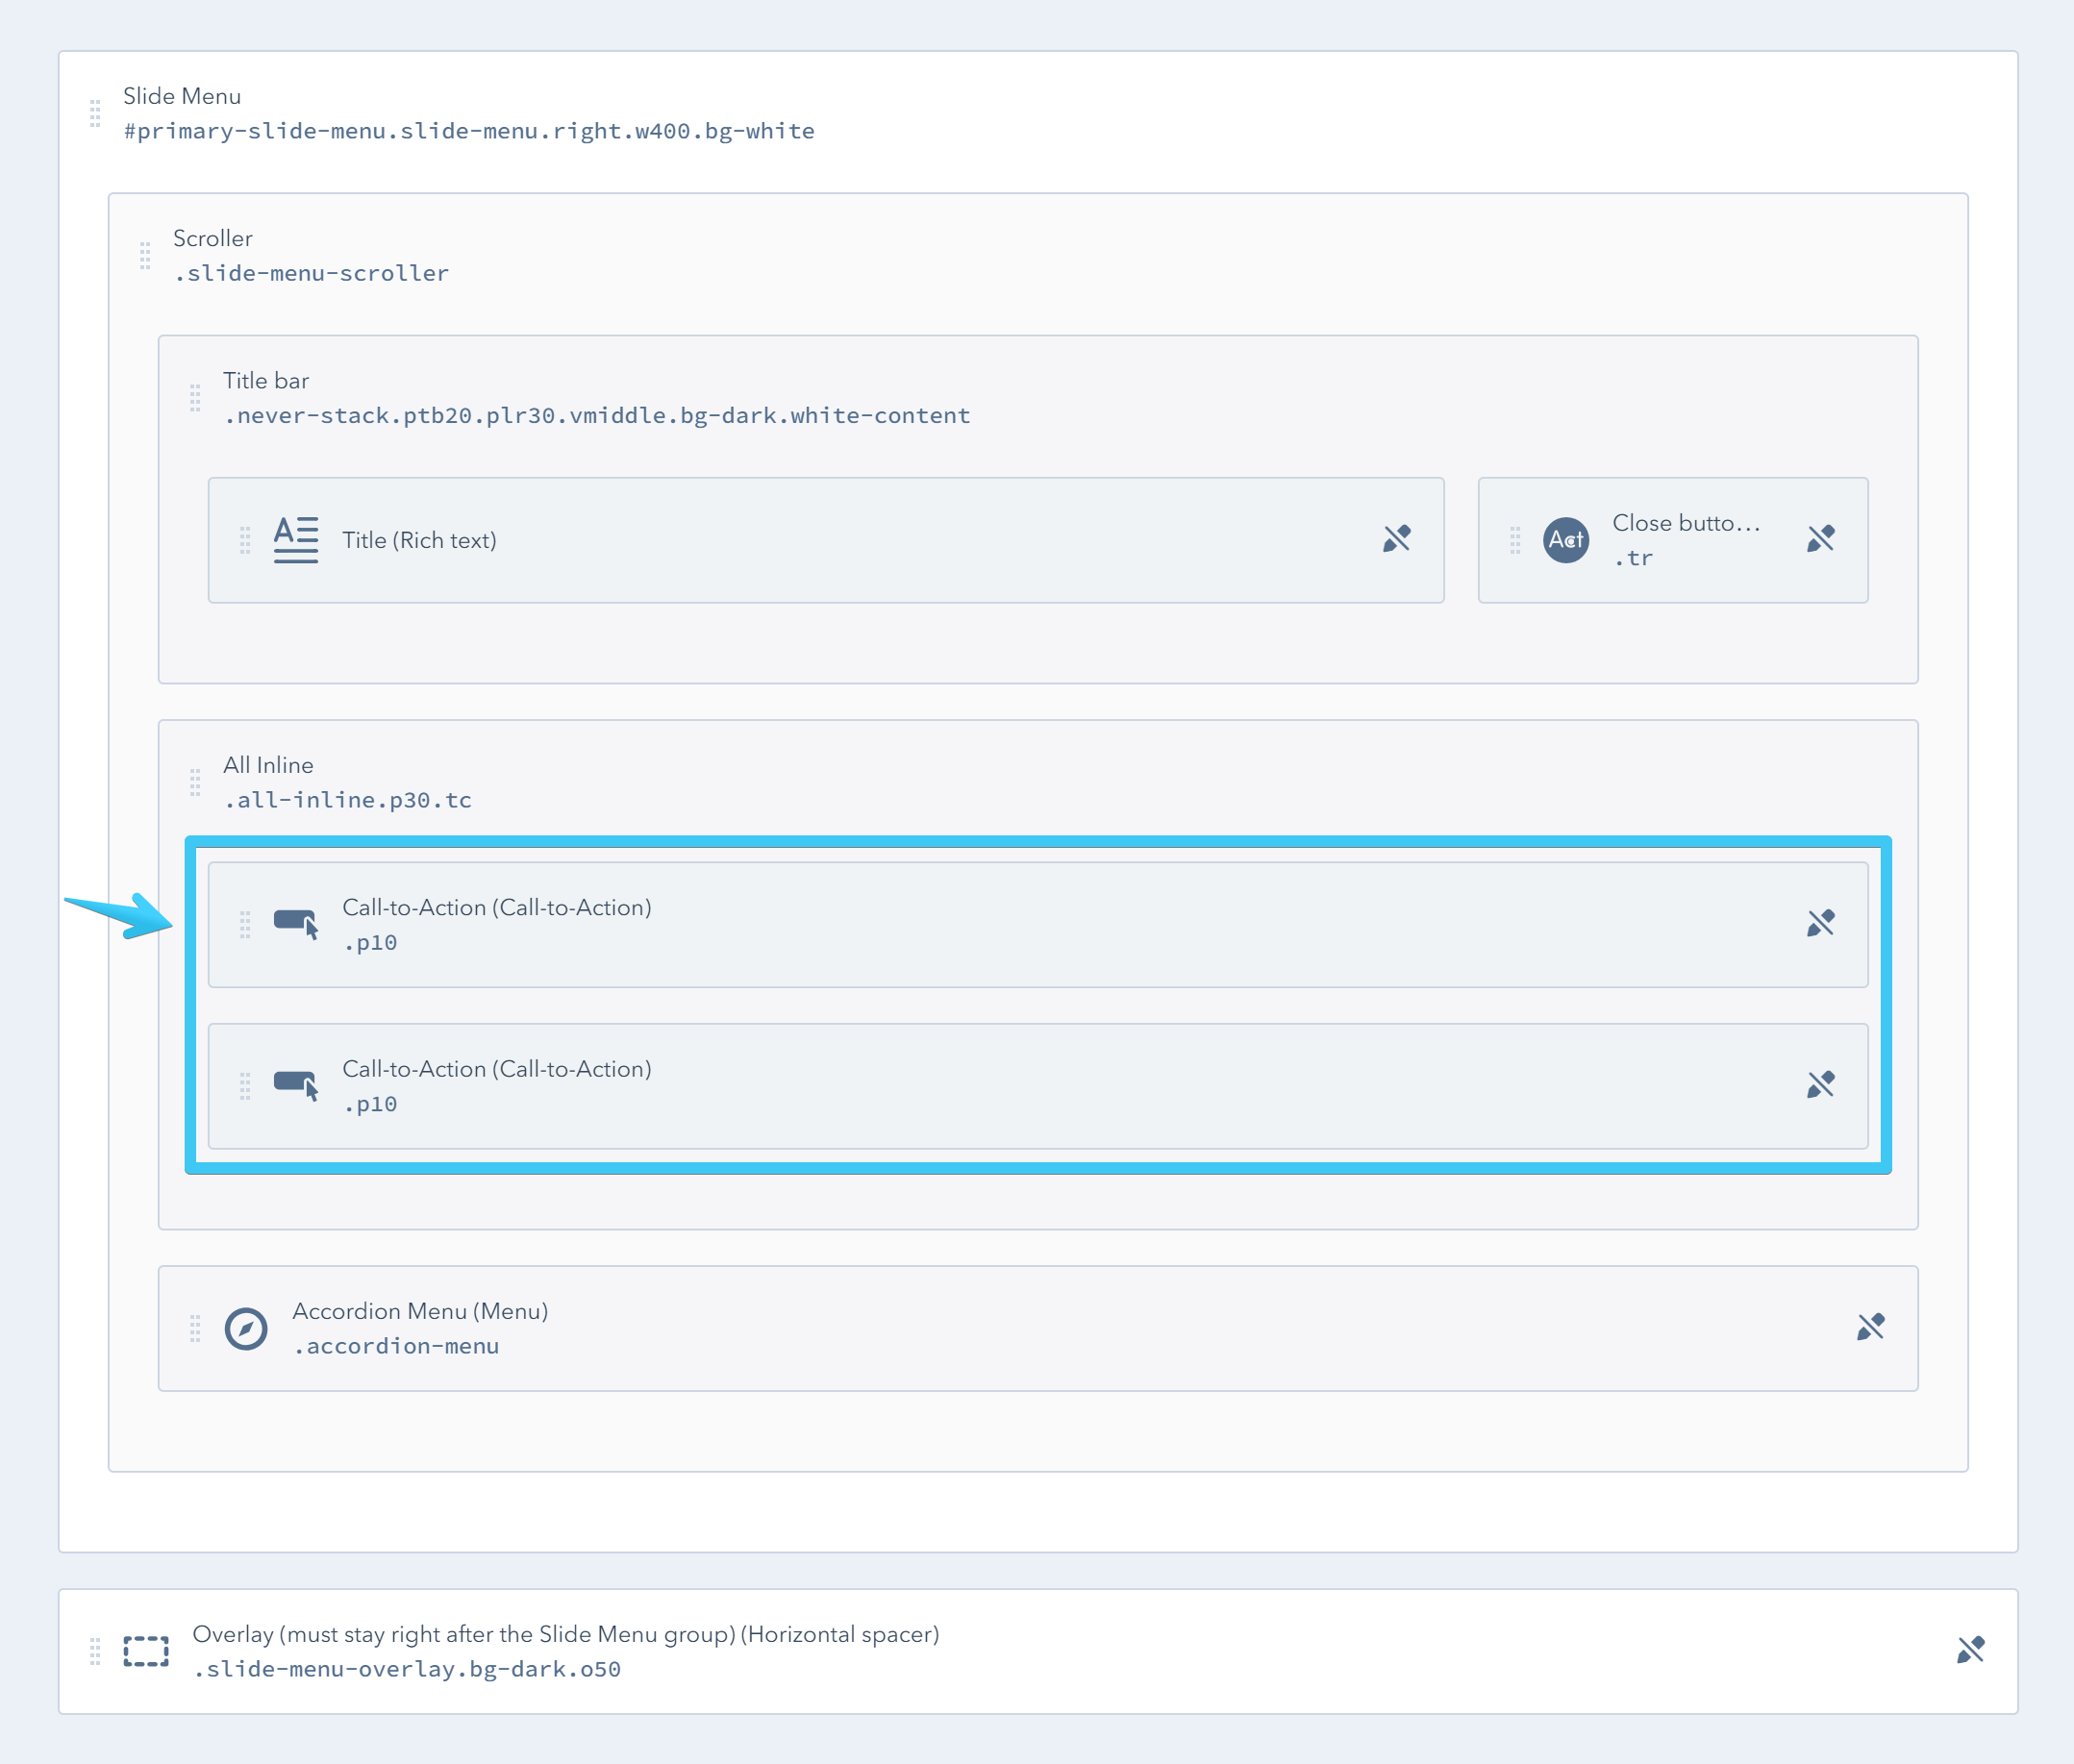
Task: Toggle editing on the Close button module
Action: 1823,537
